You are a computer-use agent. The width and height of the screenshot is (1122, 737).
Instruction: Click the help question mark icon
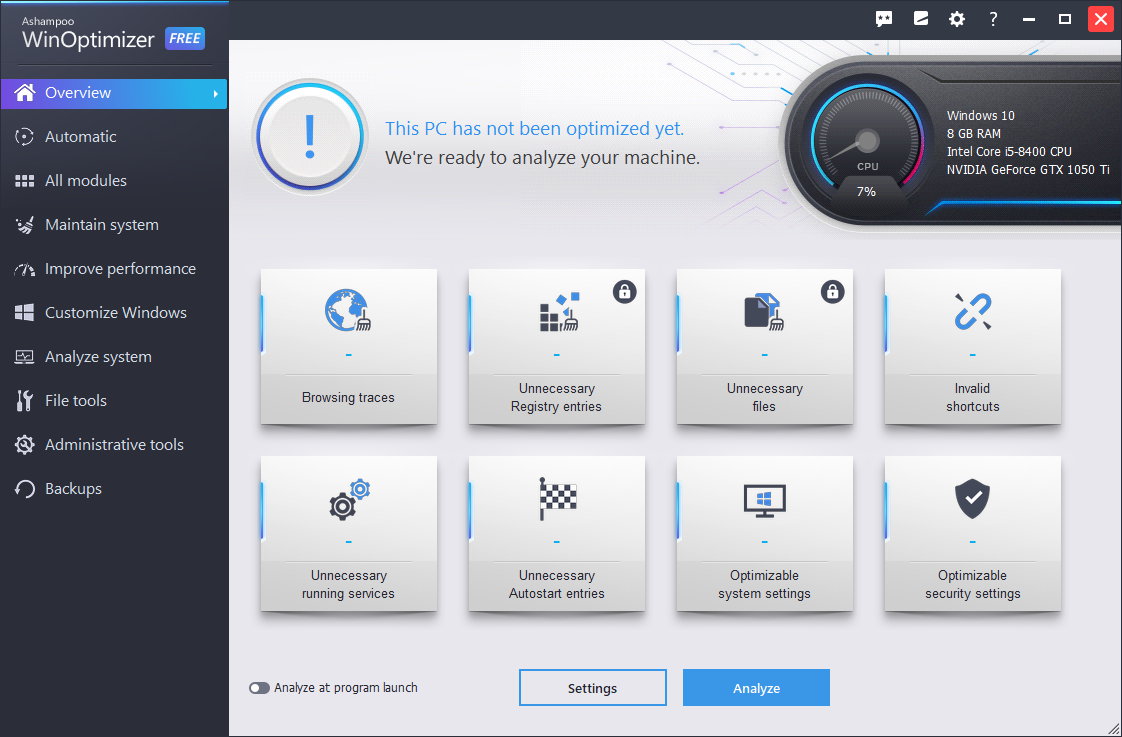(x=993, y=18)
